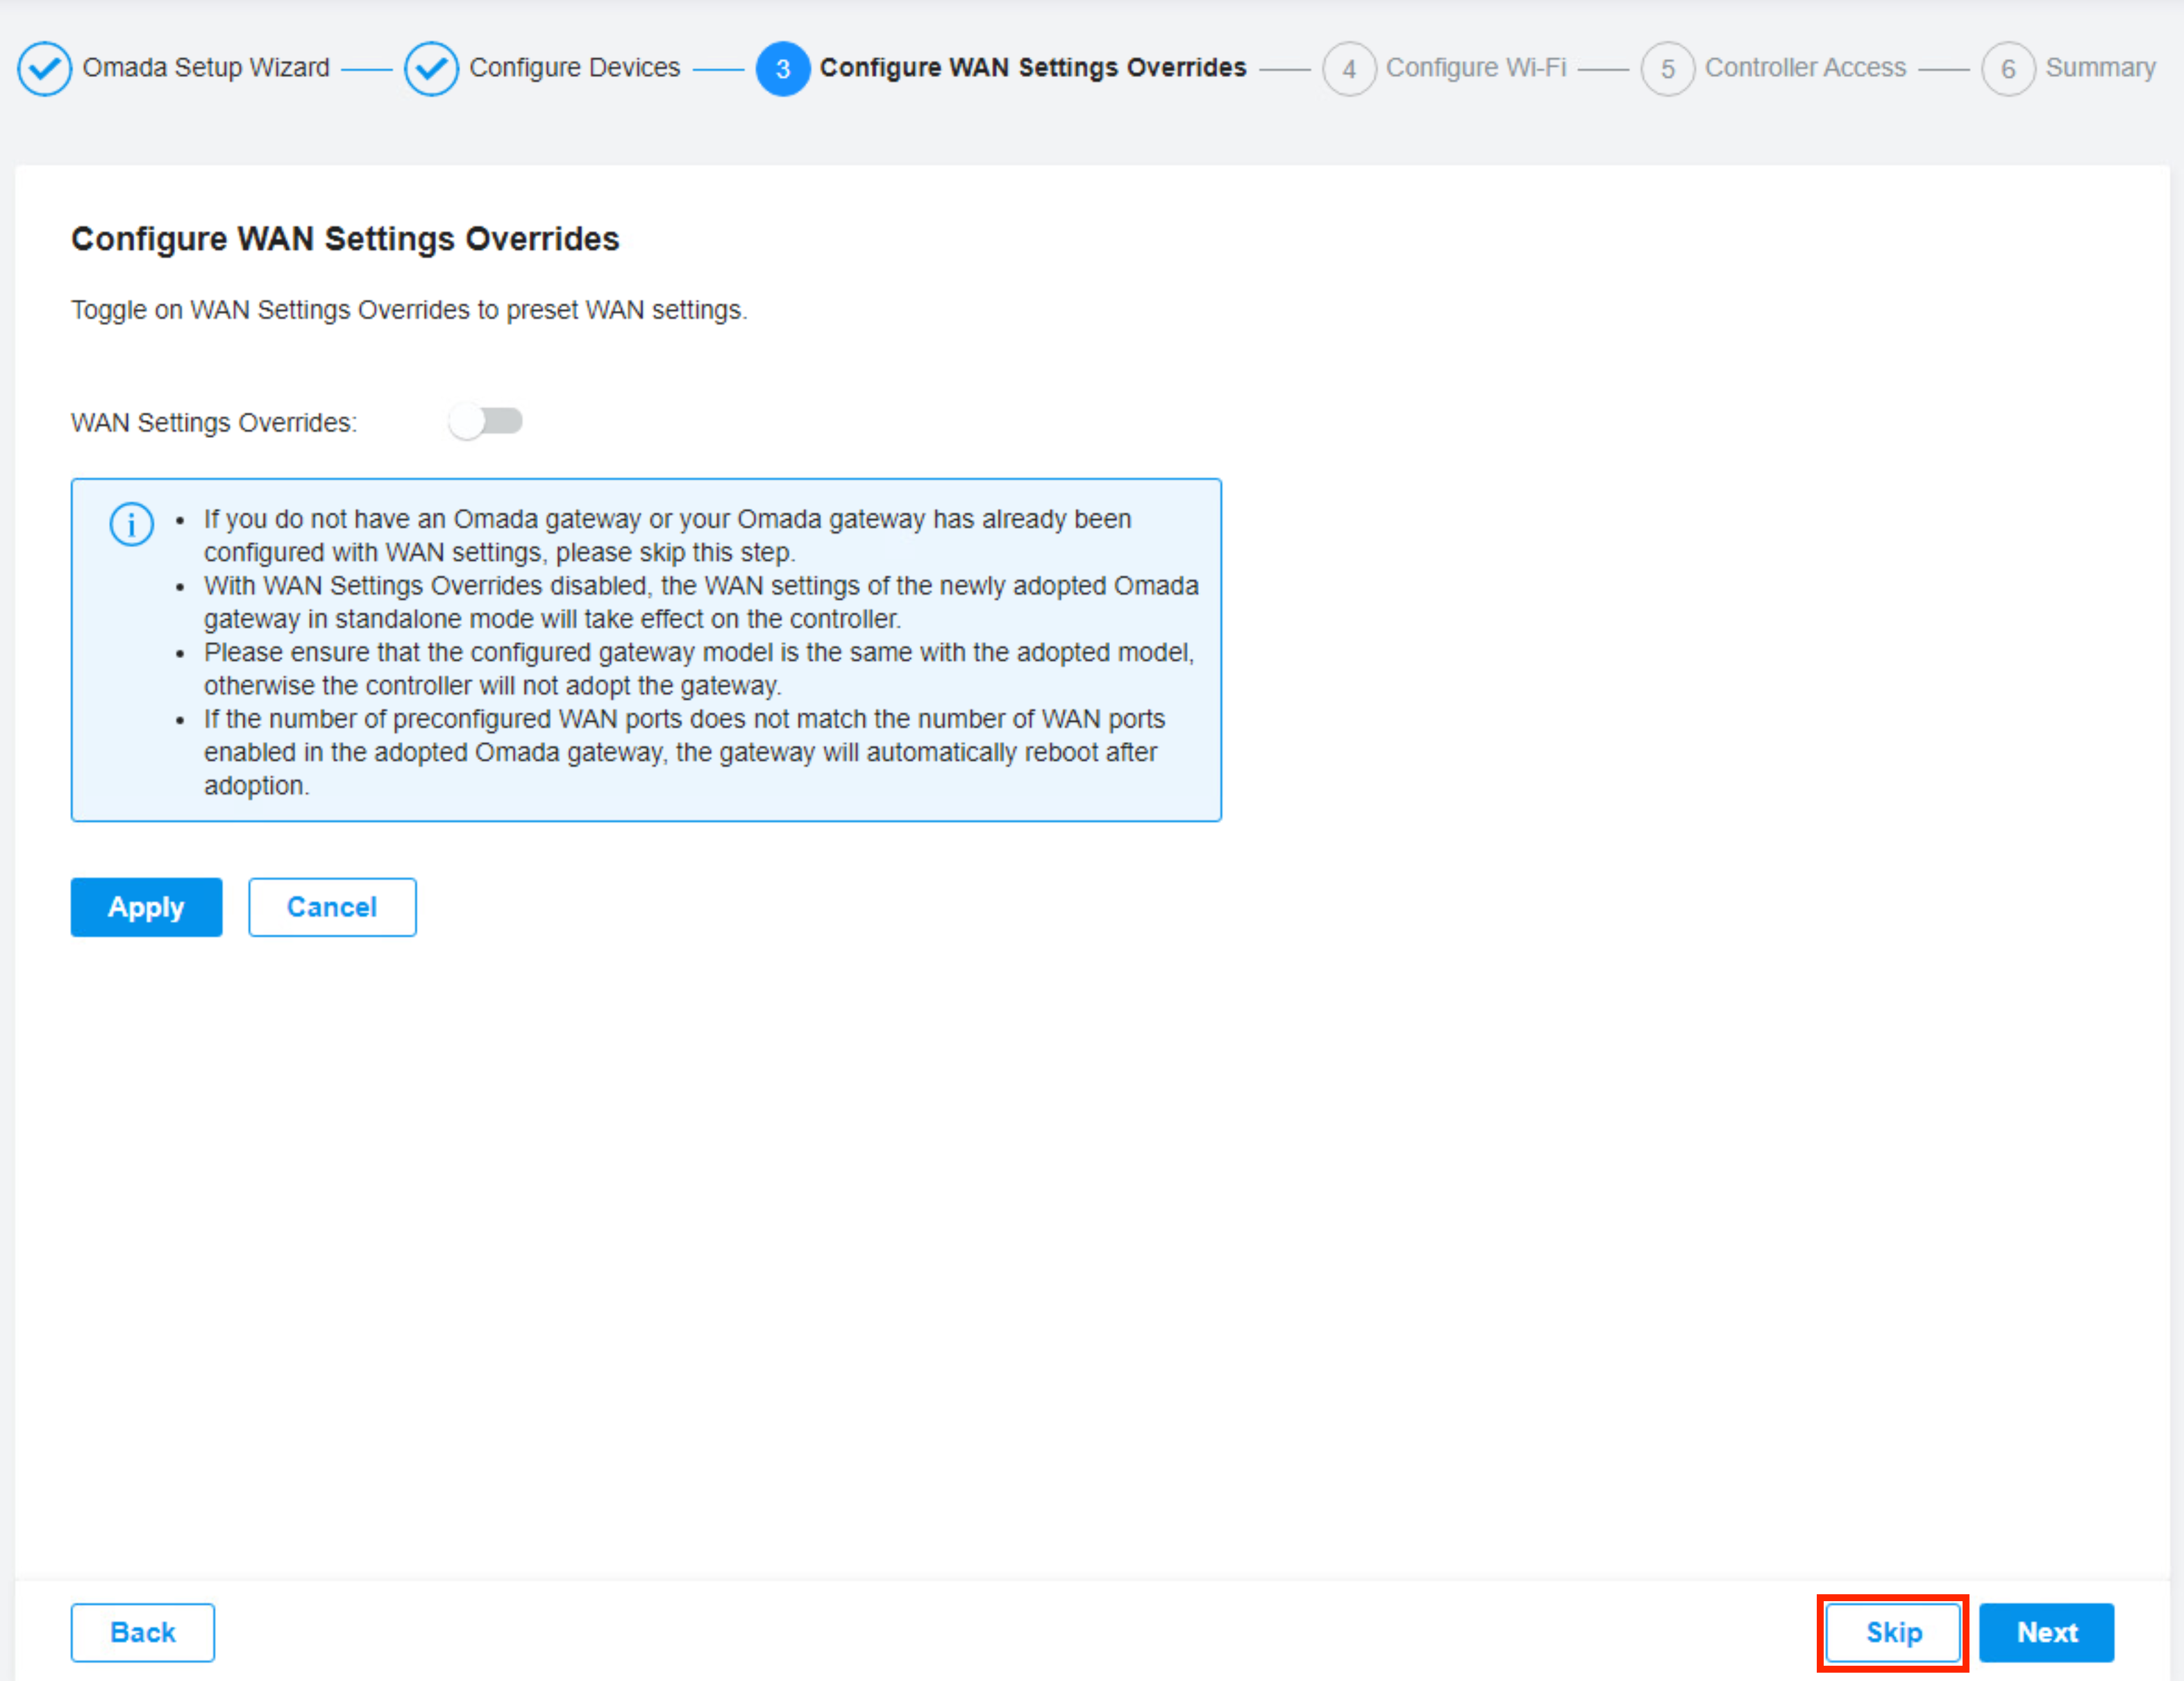Screen dimensions: 2184x1681
Task: Click the WAN Settings Overrides label
Action: [213, 423]
